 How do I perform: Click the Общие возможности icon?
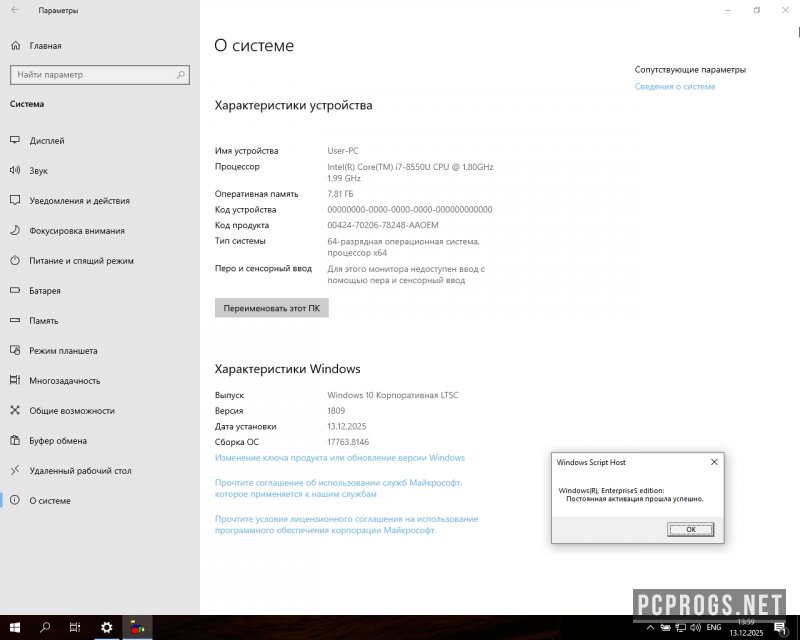(x=15, y=410)
